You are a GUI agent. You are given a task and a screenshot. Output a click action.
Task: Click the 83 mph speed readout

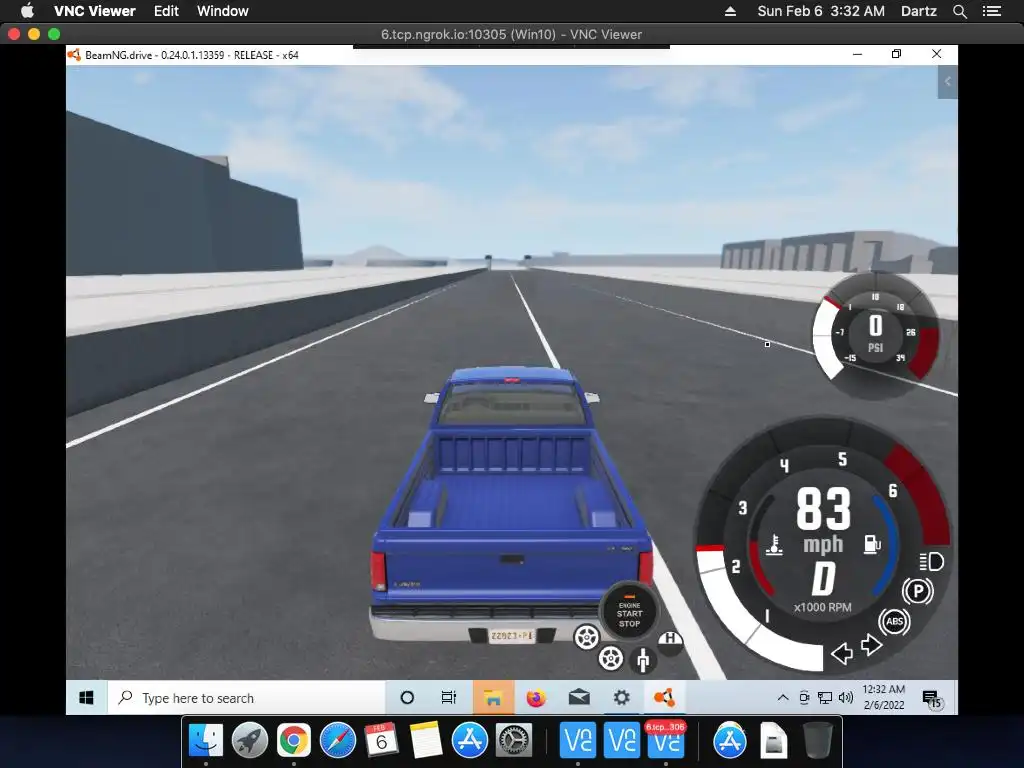(x=823, y=509)
